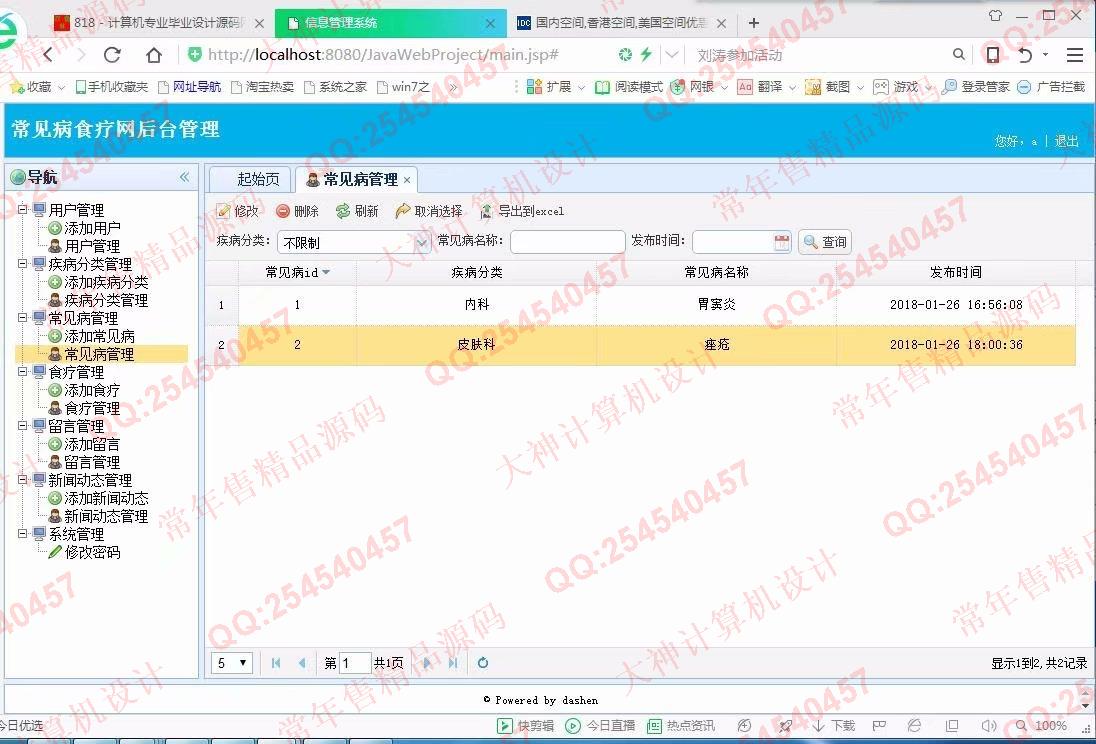Collapse the 留言管理 tree node
Image resolution: width=1096 pixels, height=744 pixels.
tap(23, 425)
